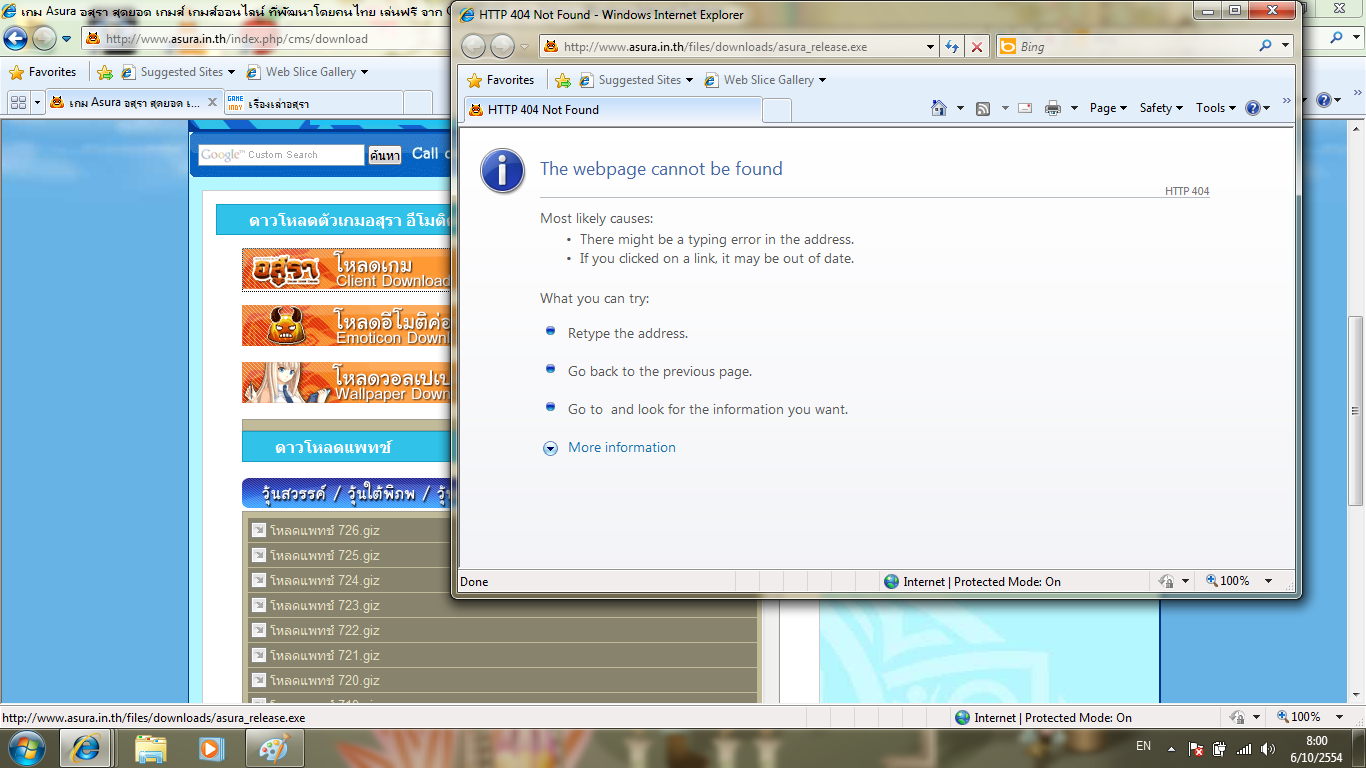Viewport: 1366px width, 768px height.
Task: Open search provider dropdown next to Bing
Action: [1285, 46]
